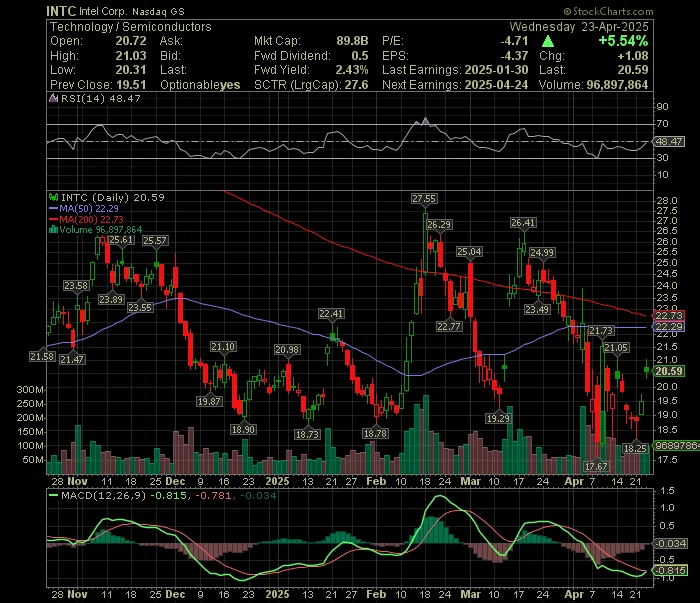The height and width of the screenshot is (603, 700).
Task: Click the 20.98 price label
Action: pyautogui.click(x=287, y=349)
